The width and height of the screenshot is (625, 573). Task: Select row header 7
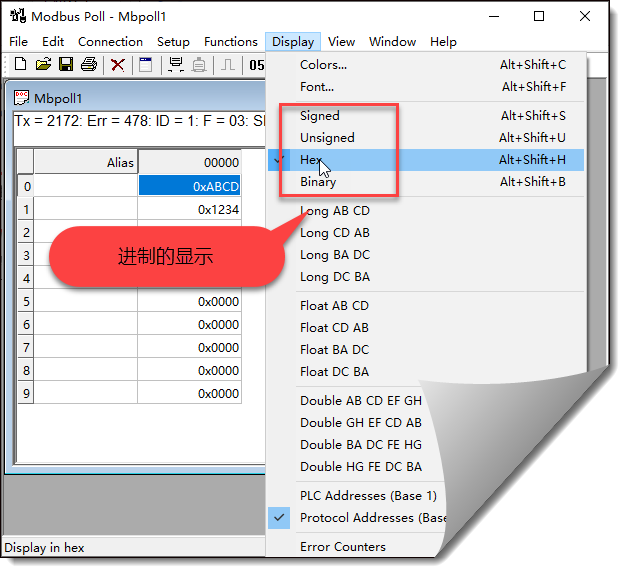click(26, 347)
